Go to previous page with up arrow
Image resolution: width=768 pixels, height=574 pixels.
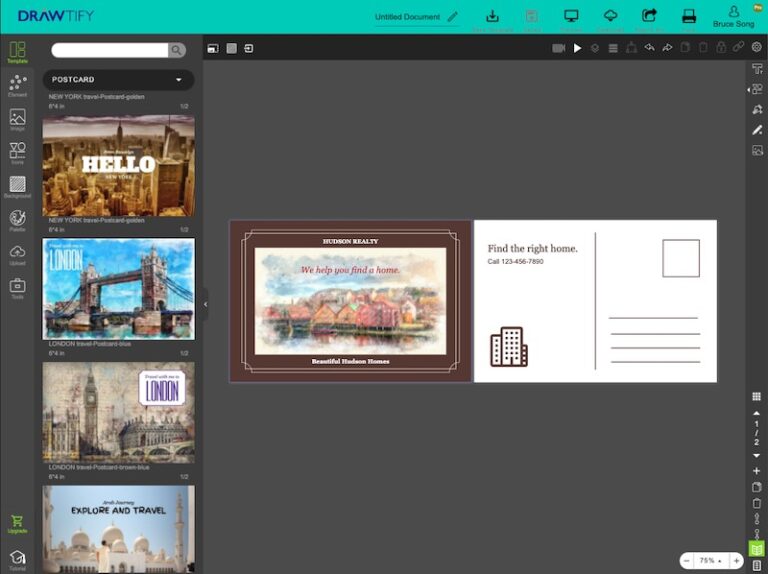click(756, 413)
